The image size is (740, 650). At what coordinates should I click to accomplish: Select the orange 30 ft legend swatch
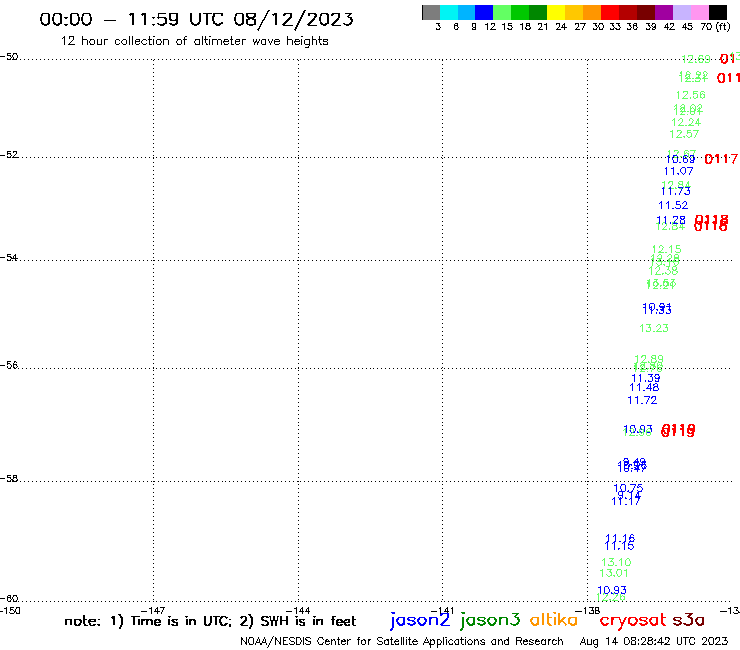point(592,12)
